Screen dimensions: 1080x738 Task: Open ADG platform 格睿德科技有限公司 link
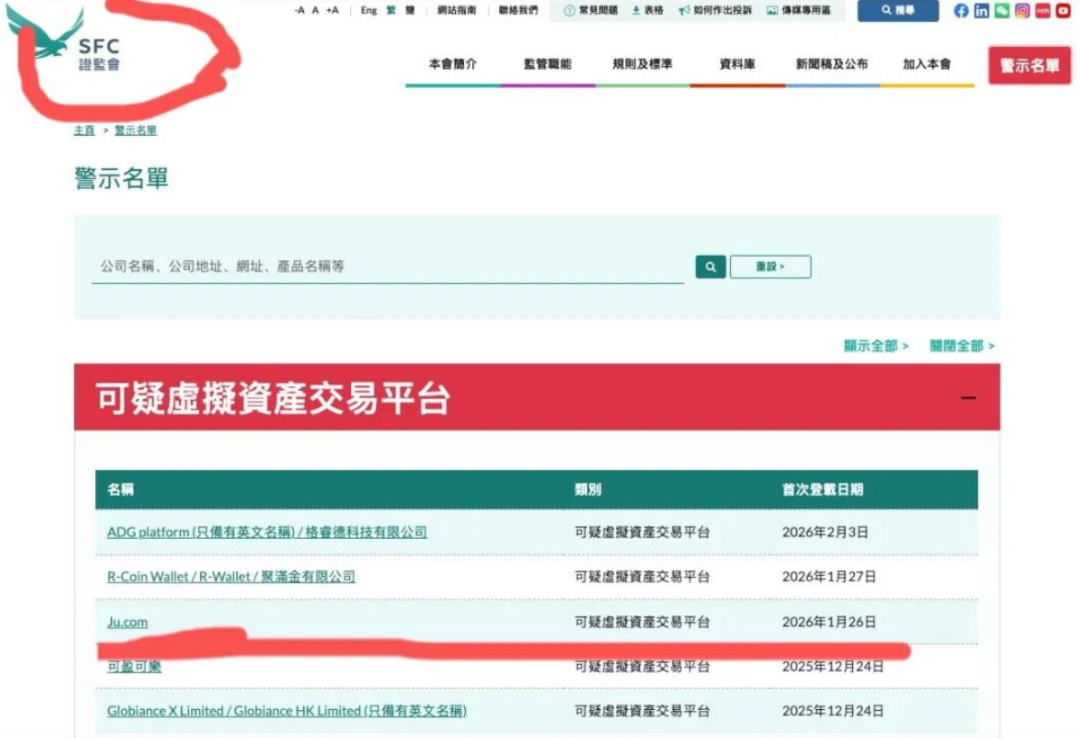point(267,532)
